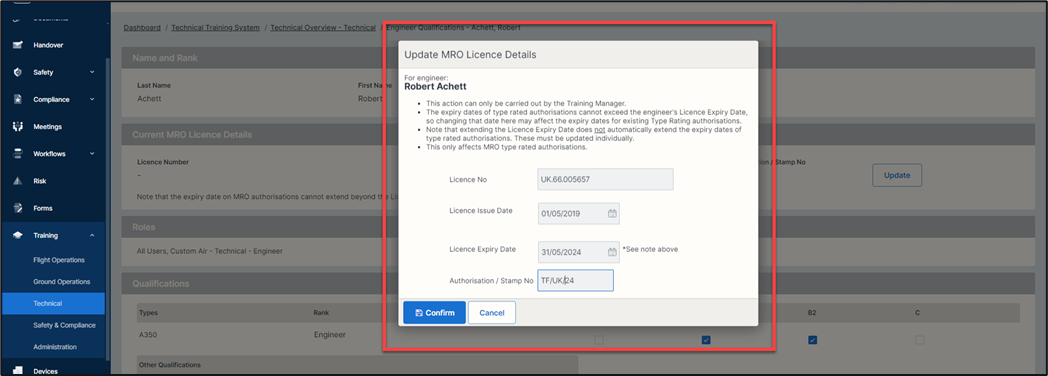The height and width of the screenshot is (376, 1048).
Task: Open Technical Training System breadcrumb link
Action: point(215,27)
